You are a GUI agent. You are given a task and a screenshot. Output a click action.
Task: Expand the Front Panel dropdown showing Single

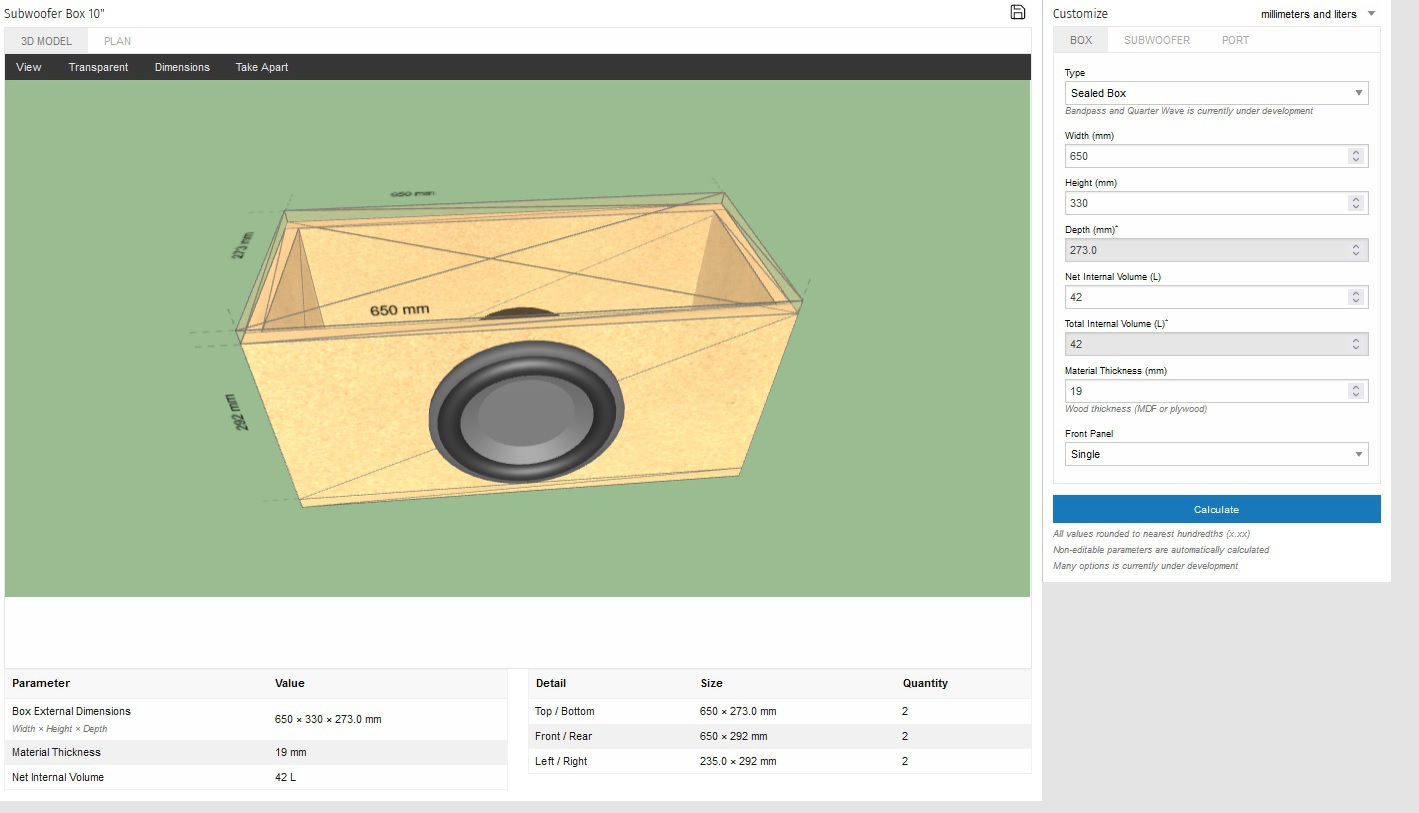(1216, 454)
